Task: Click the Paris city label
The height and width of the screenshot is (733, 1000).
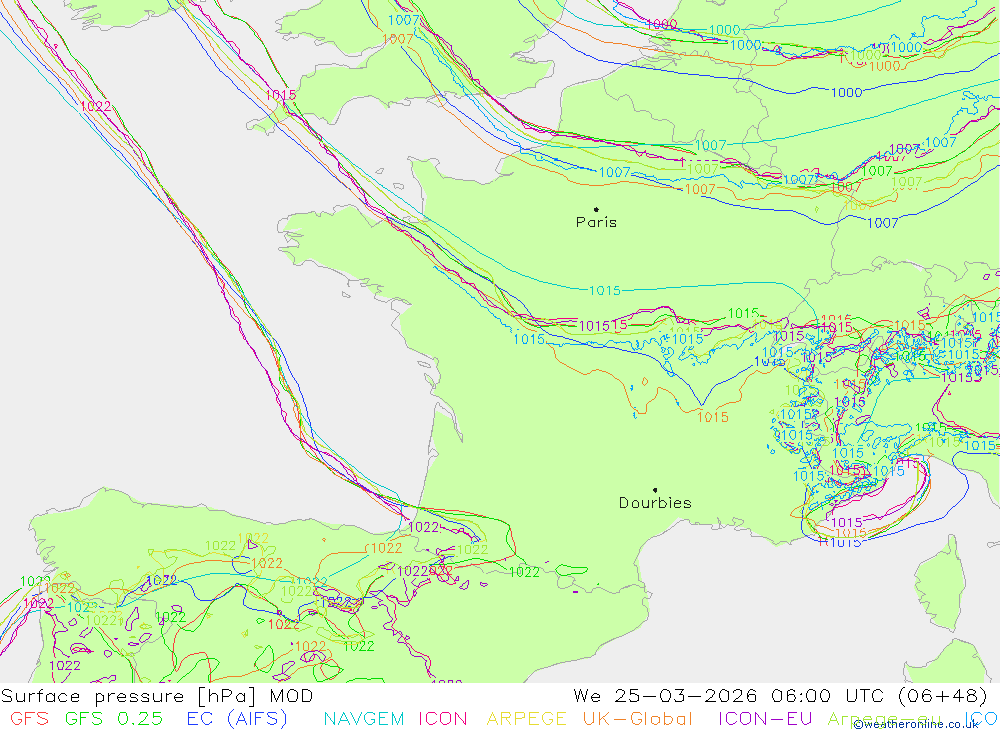Action: pyautogui.click(x=596, y=222)
